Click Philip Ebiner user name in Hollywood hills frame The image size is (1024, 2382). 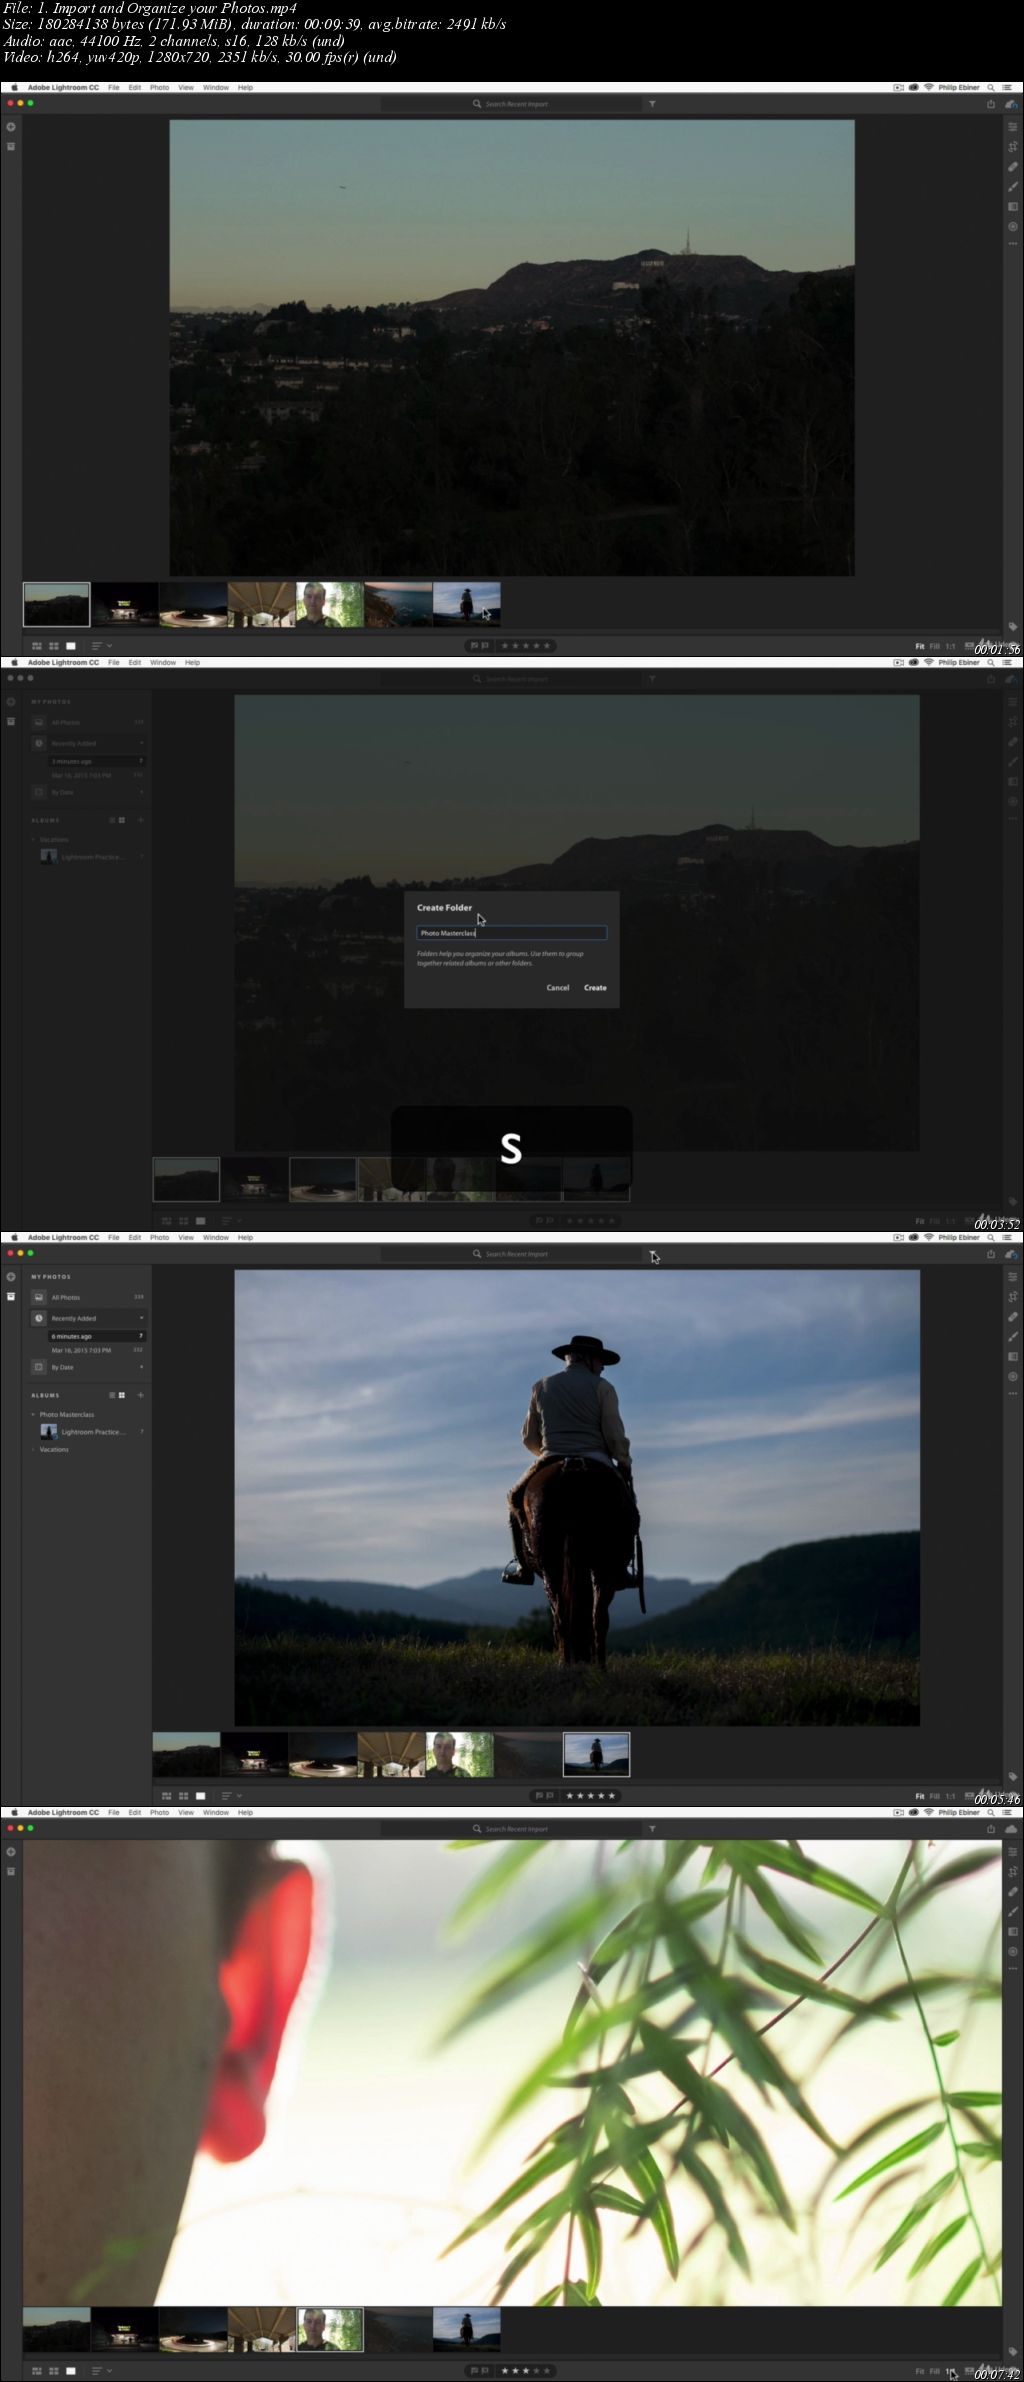[959, 88]
